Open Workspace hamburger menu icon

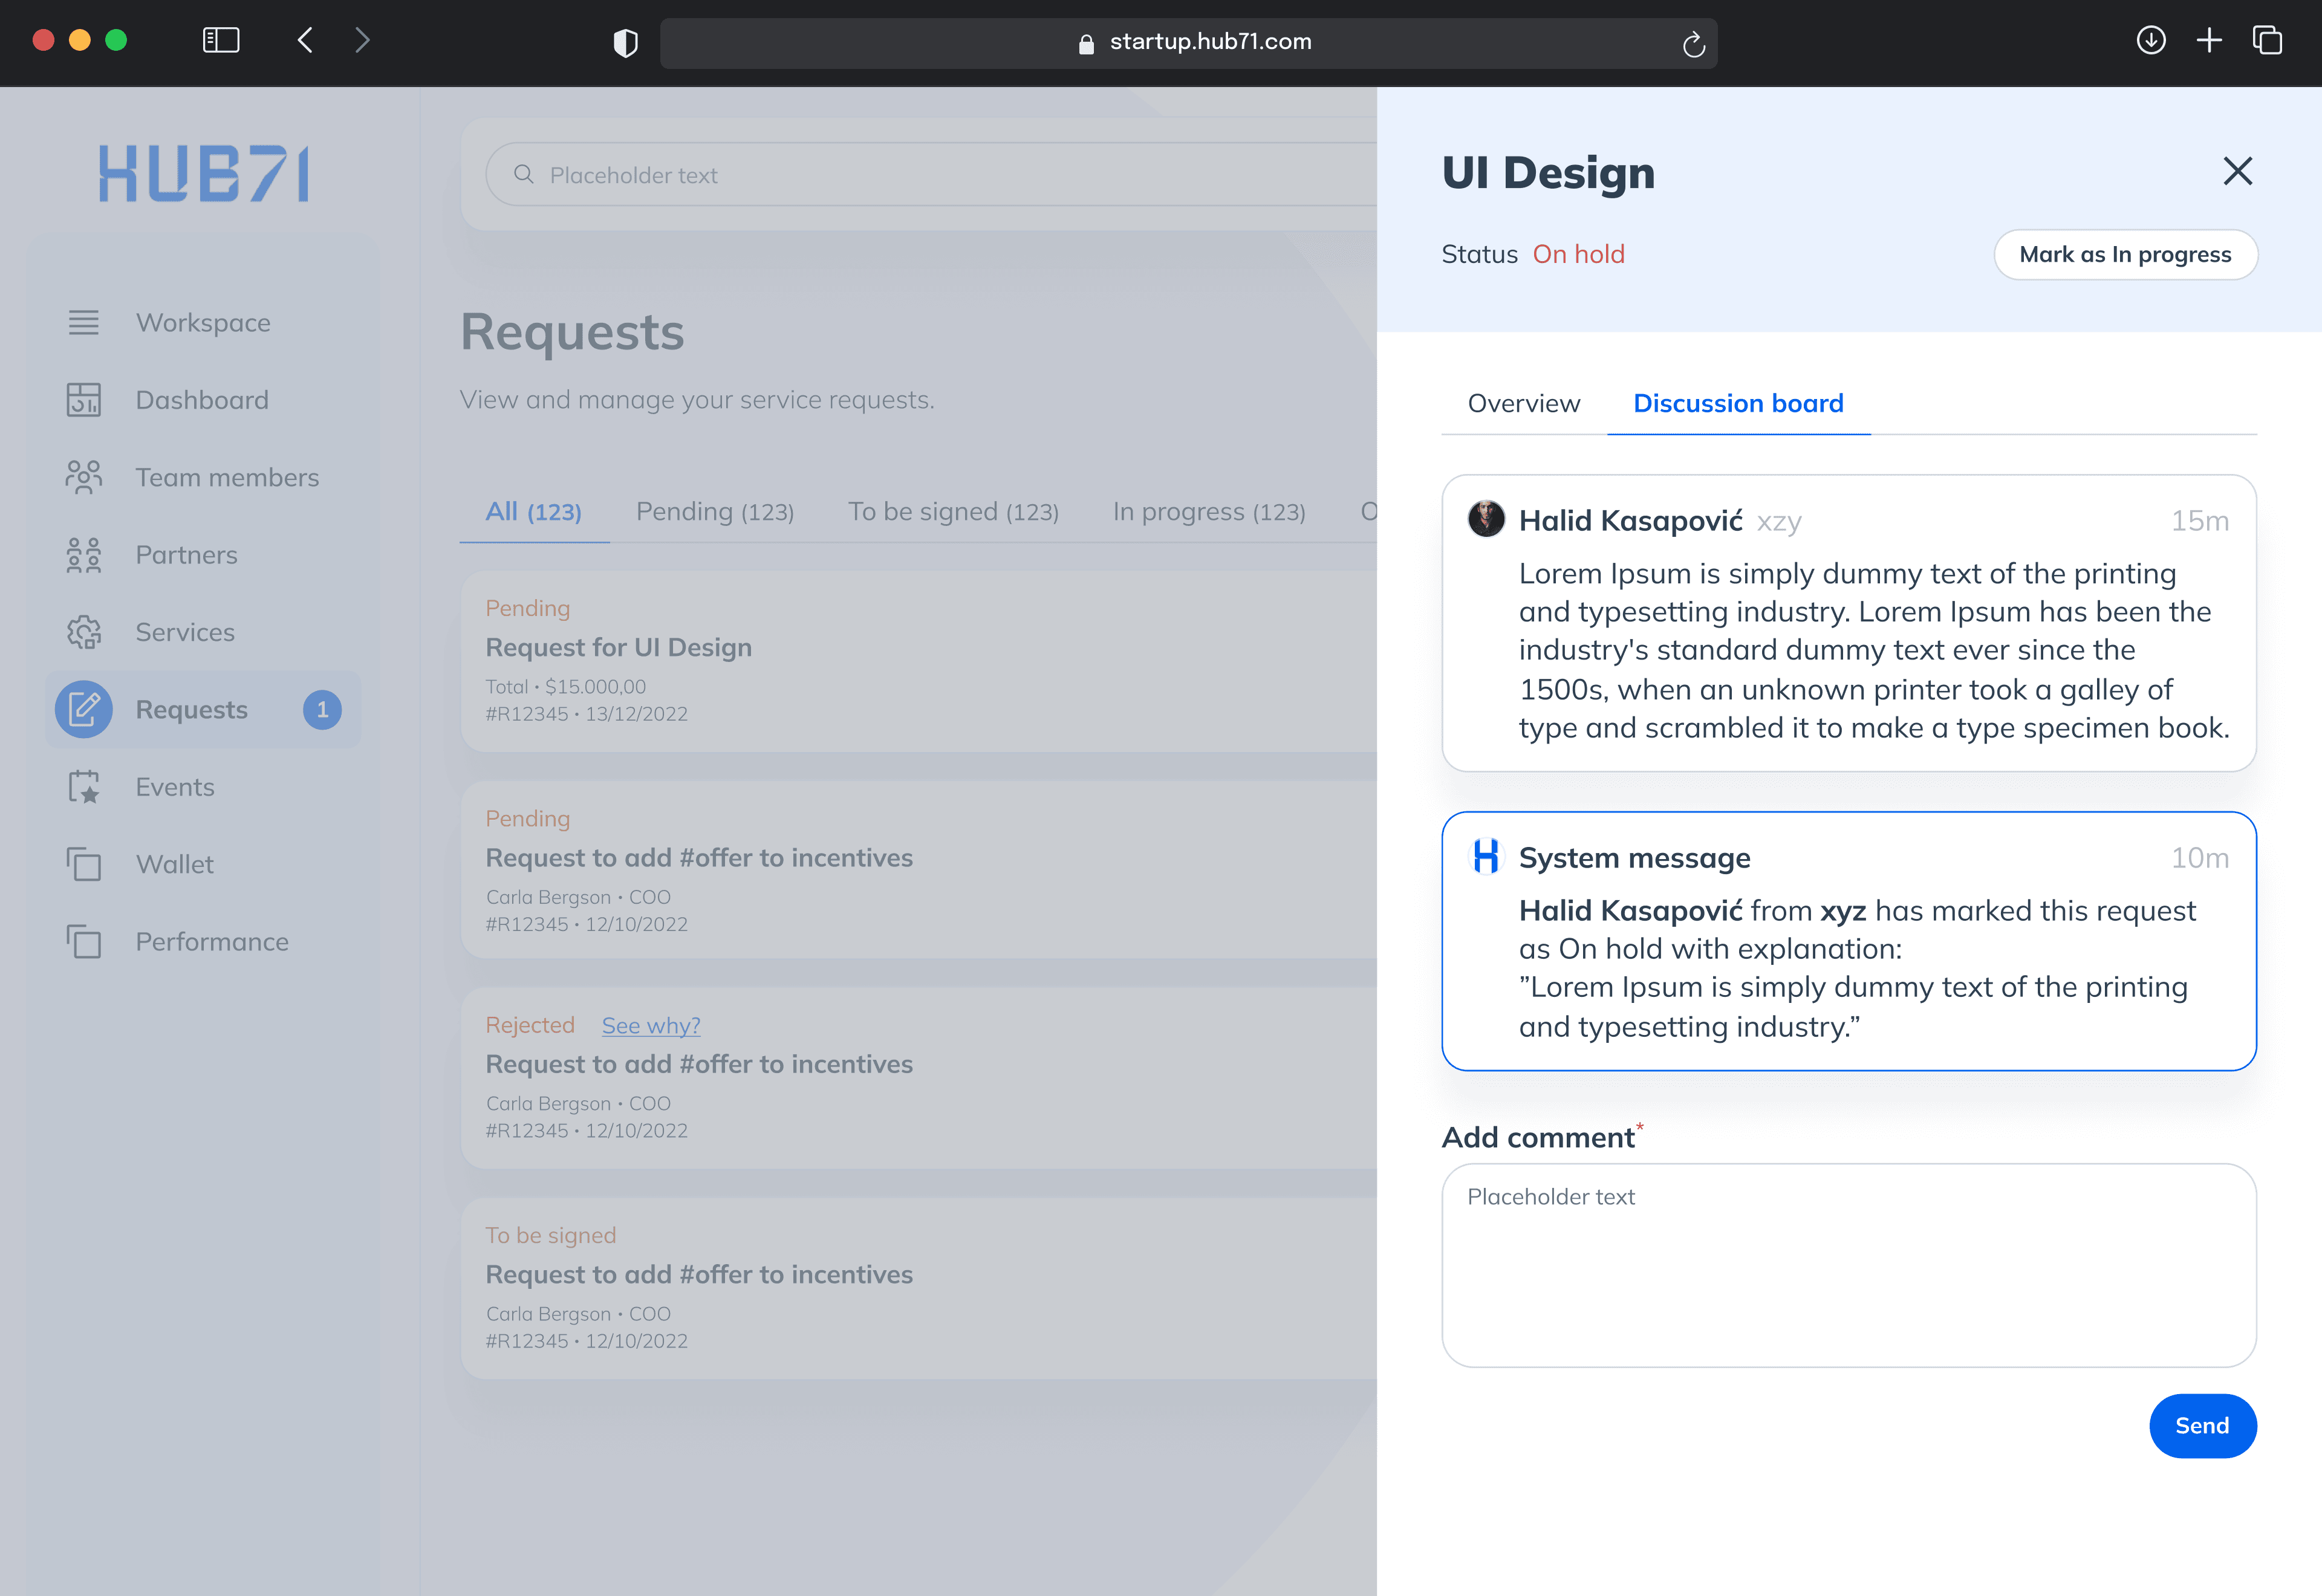tap(84, 322)
